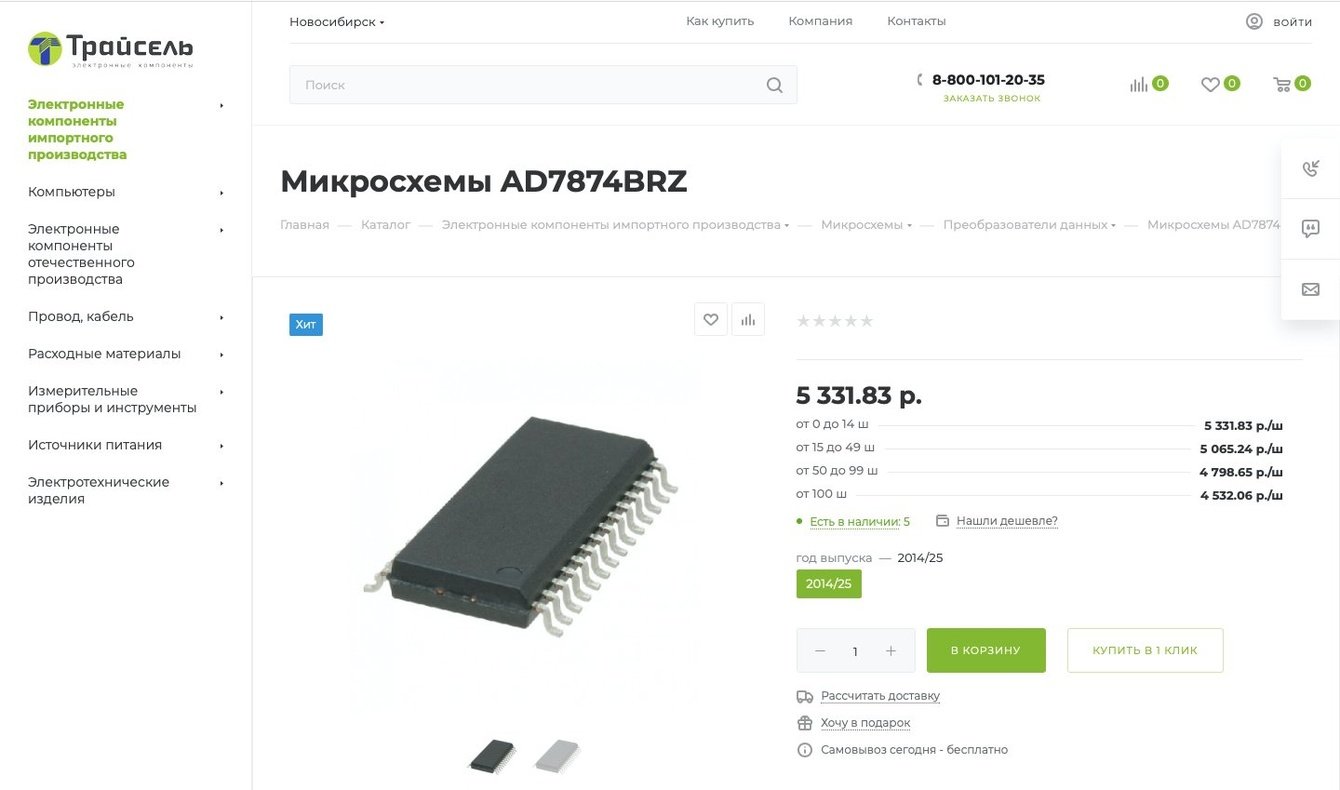
Task: Increase quantity with plus button
Action: point(891,651)
